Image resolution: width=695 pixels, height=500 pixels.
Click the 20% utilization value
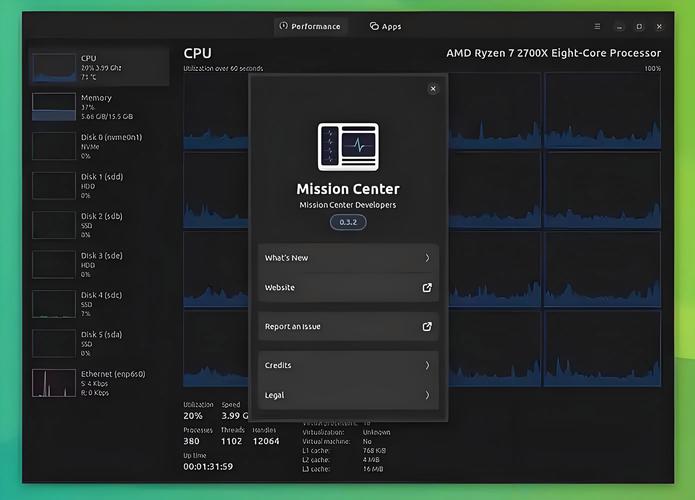coord(193,416)
